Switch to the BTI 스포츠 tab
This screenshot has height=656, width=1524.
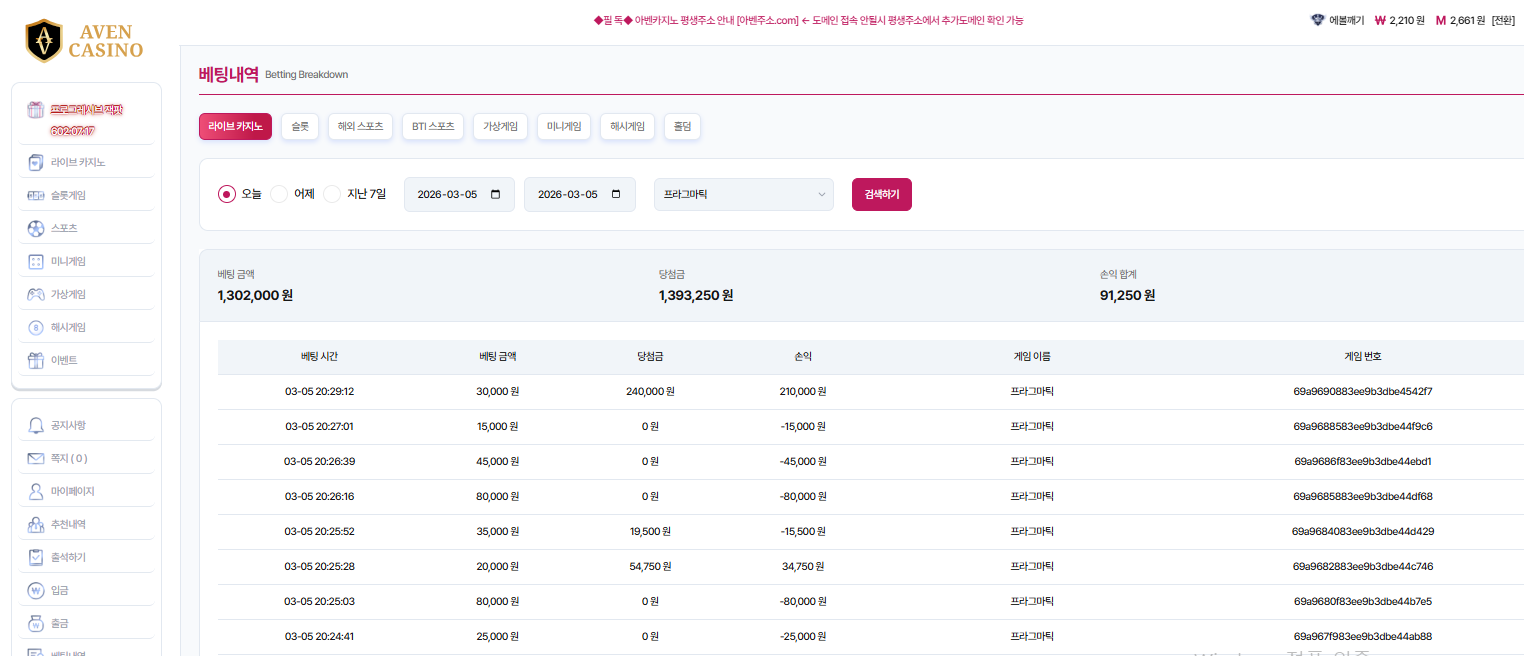[x=433, y=127]
